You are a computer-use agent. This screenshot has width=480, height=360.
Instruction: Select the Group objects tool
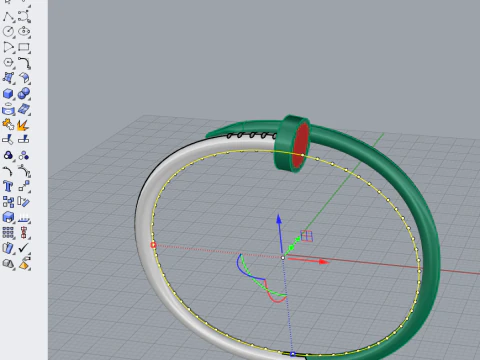pyautogui.click(x=8, y=155)
